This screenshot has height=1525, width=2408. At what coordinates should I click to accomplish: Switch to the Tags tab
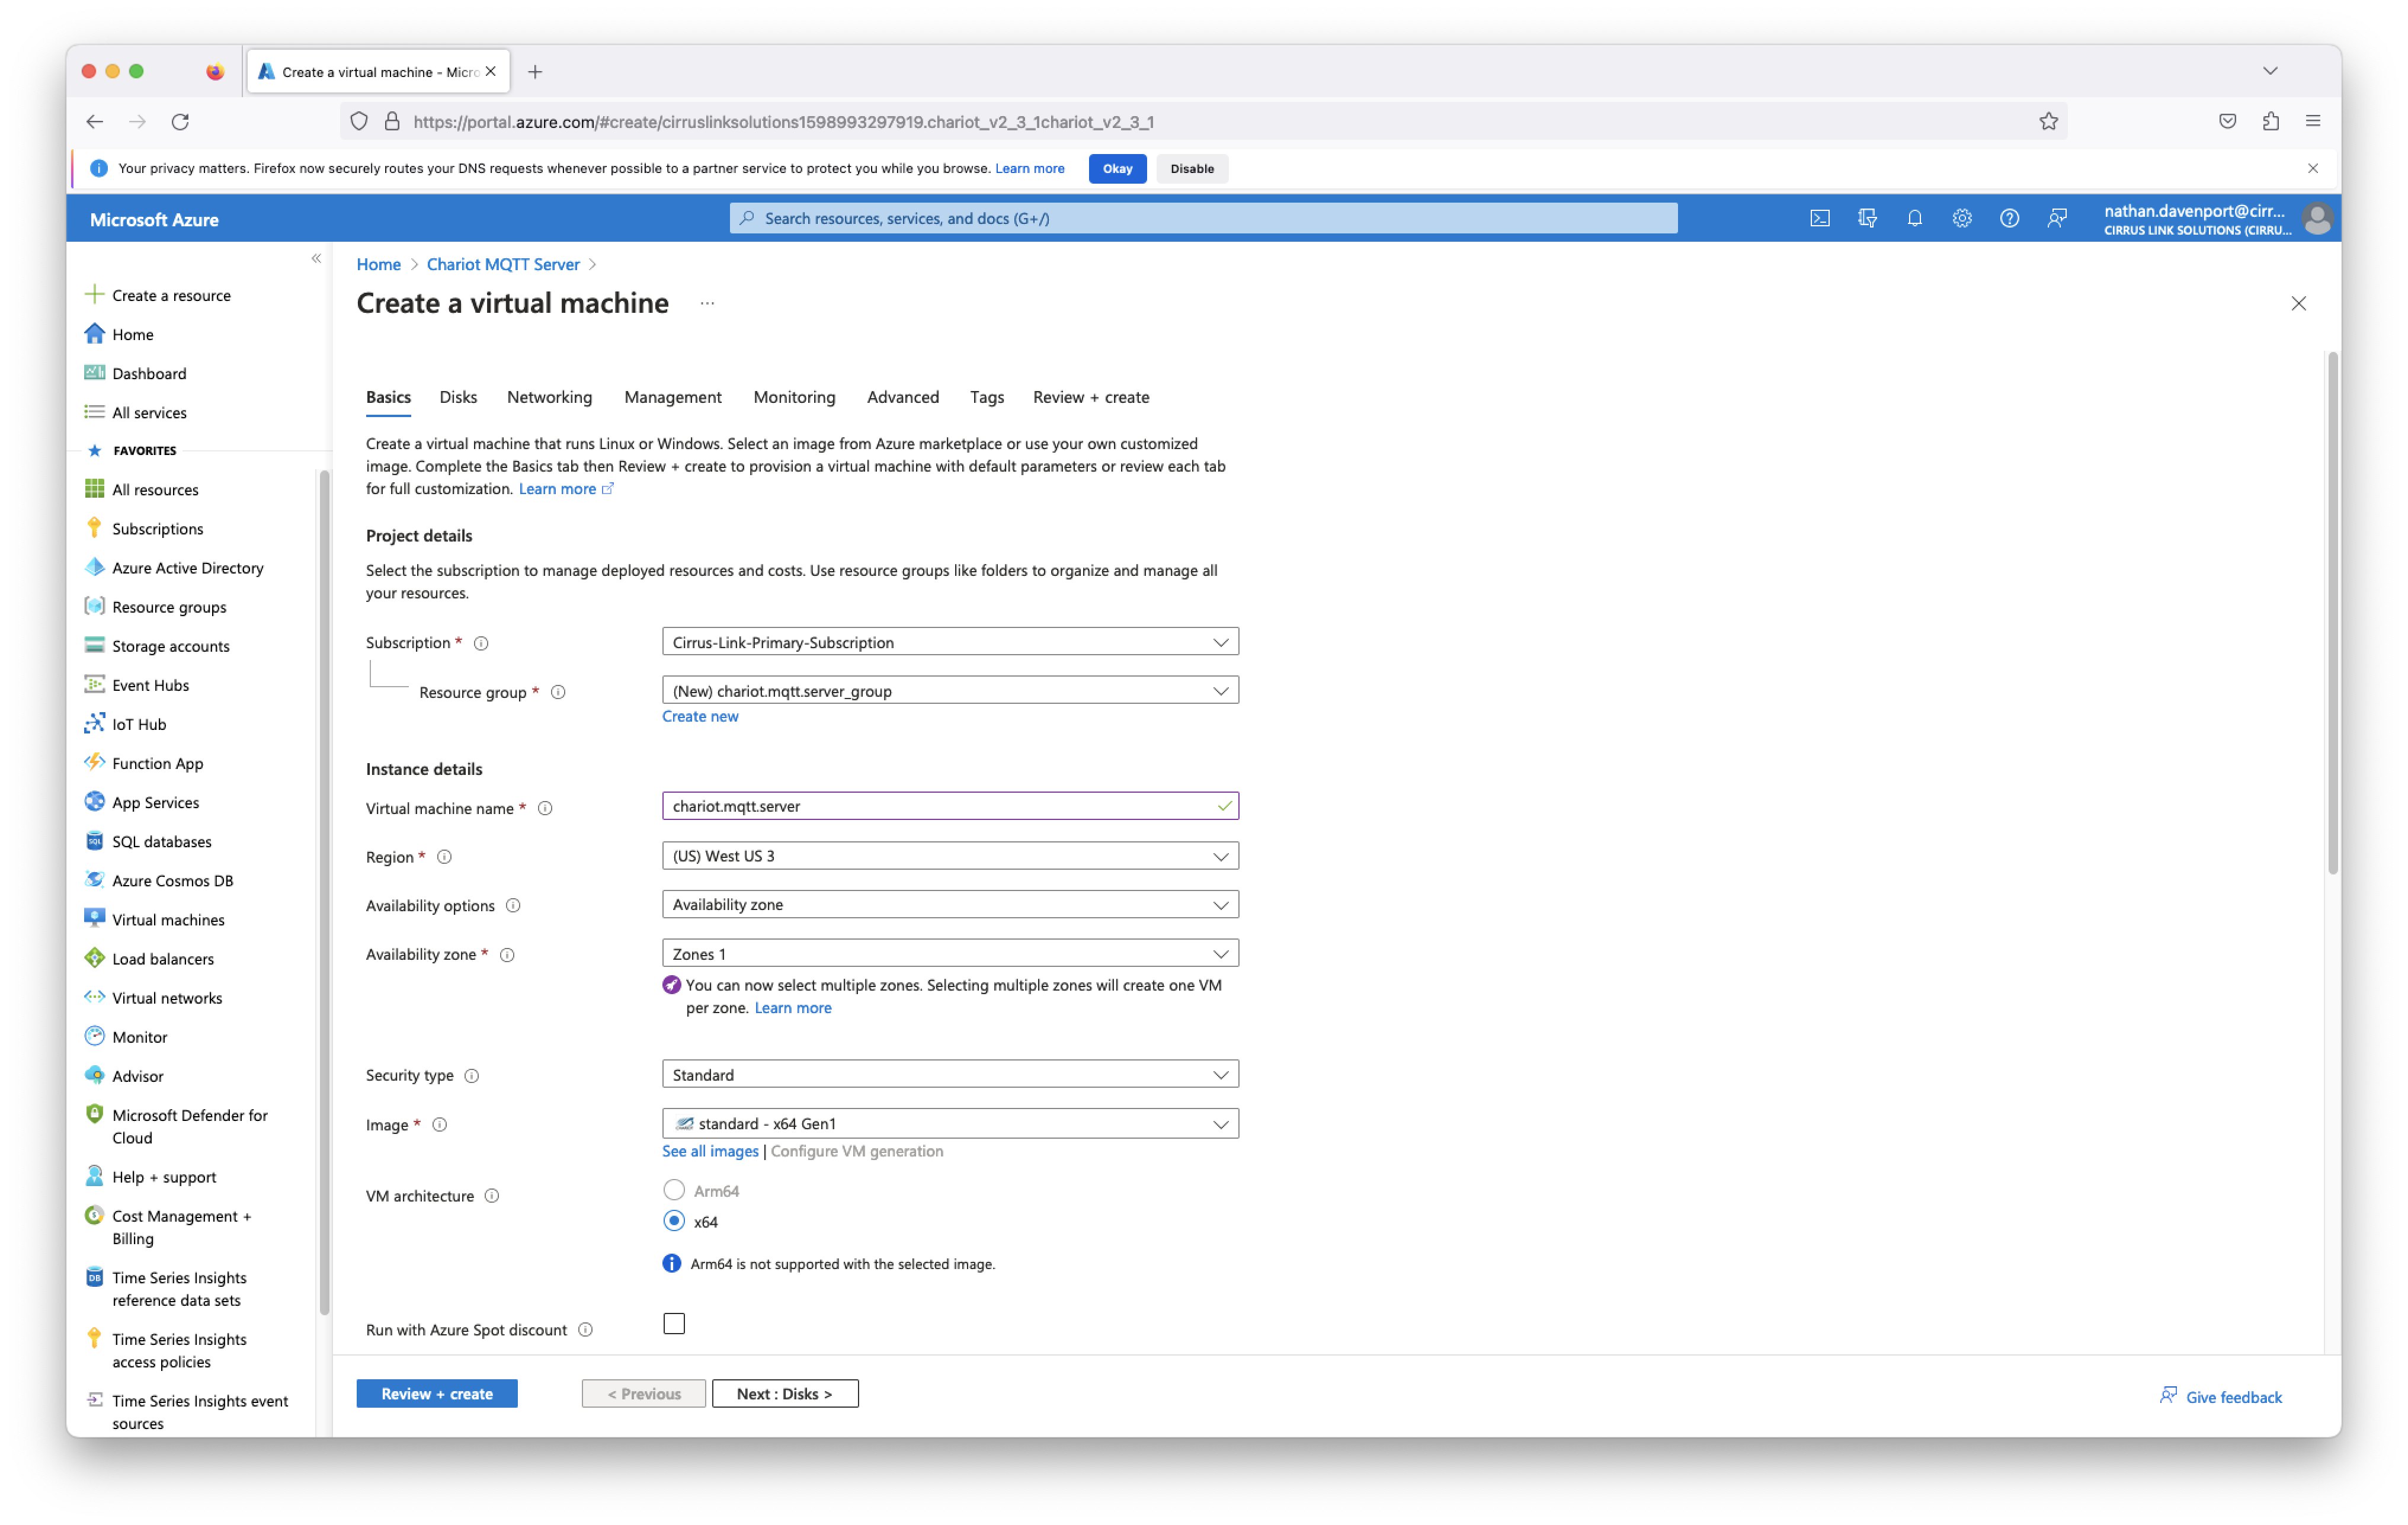(x=986, y=397)
